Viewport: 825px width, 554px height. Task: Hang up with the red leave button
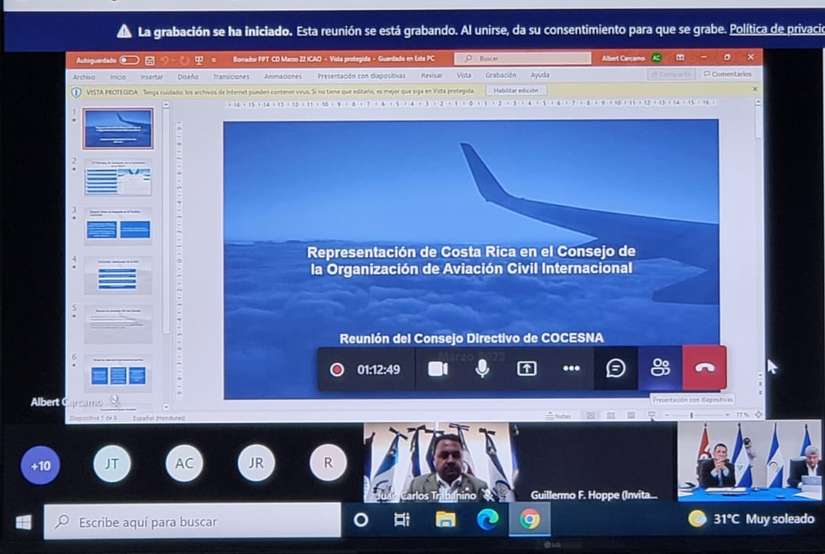click(x=705, y=368)
